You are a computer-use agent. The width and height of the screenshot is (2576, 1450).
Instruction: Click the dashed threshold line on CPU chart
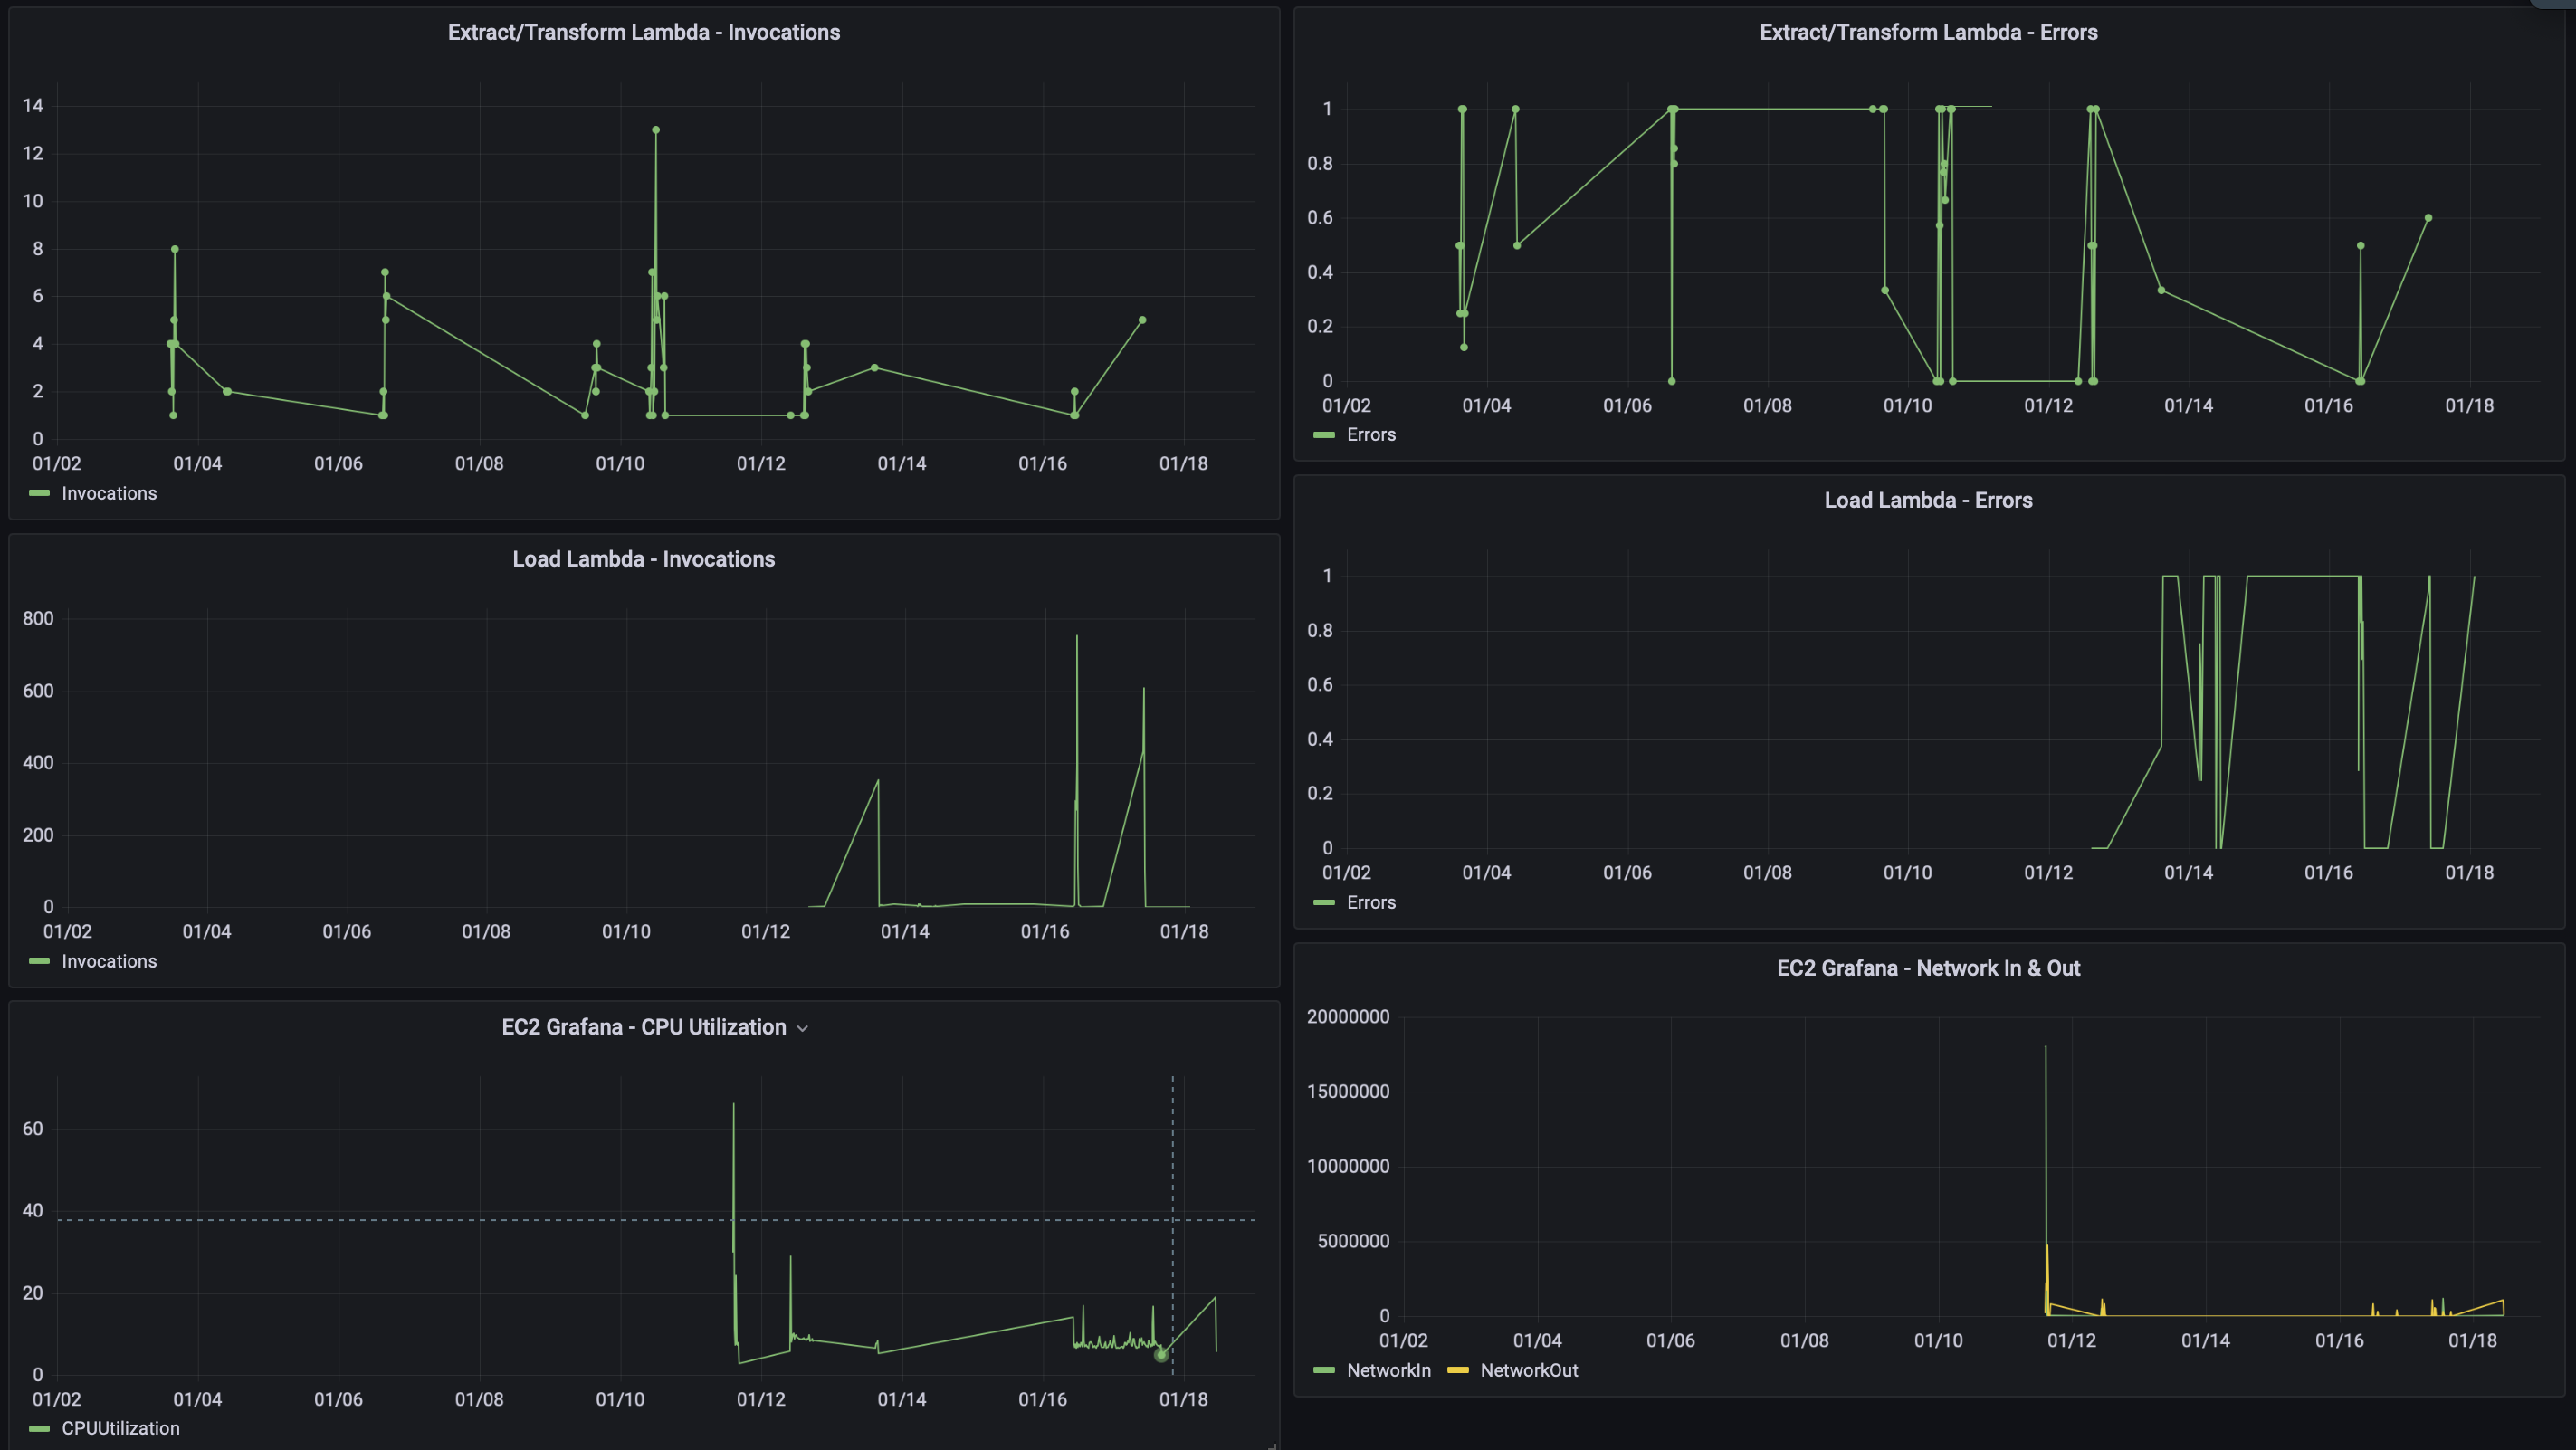(500, 1219)
